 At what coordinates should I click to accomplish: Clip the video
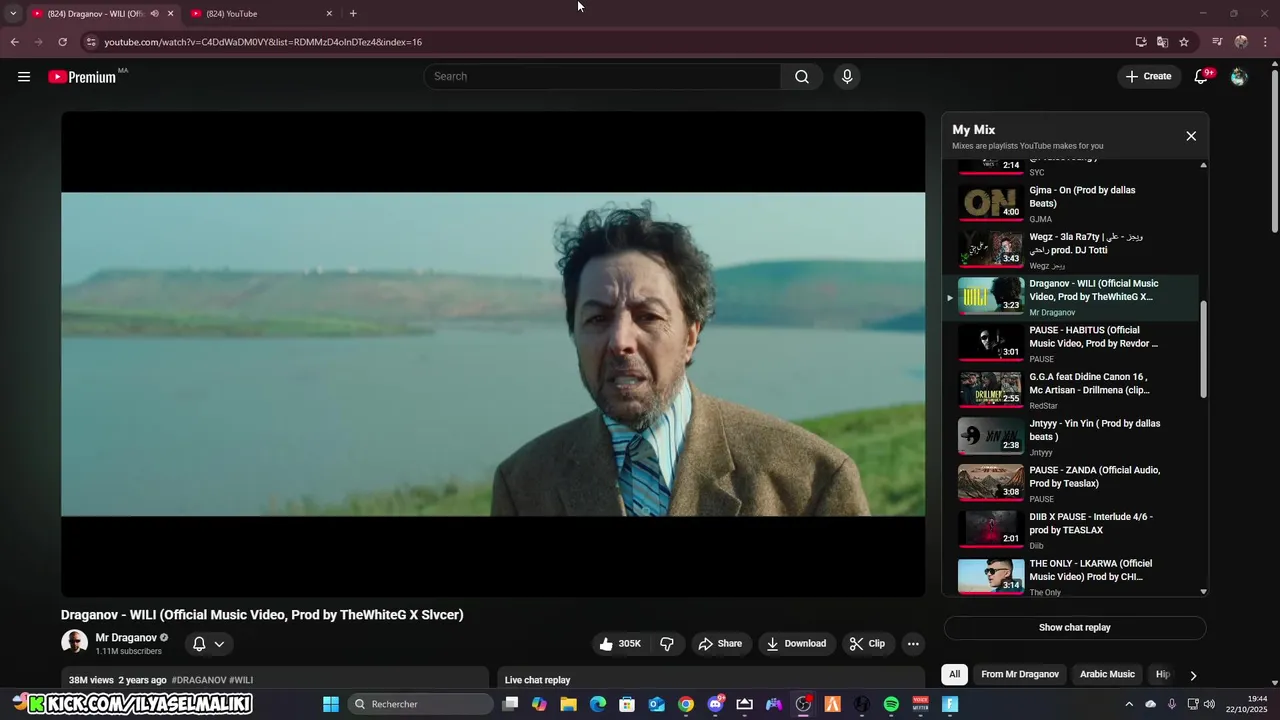pyautogui.click(x=867, y=644)
